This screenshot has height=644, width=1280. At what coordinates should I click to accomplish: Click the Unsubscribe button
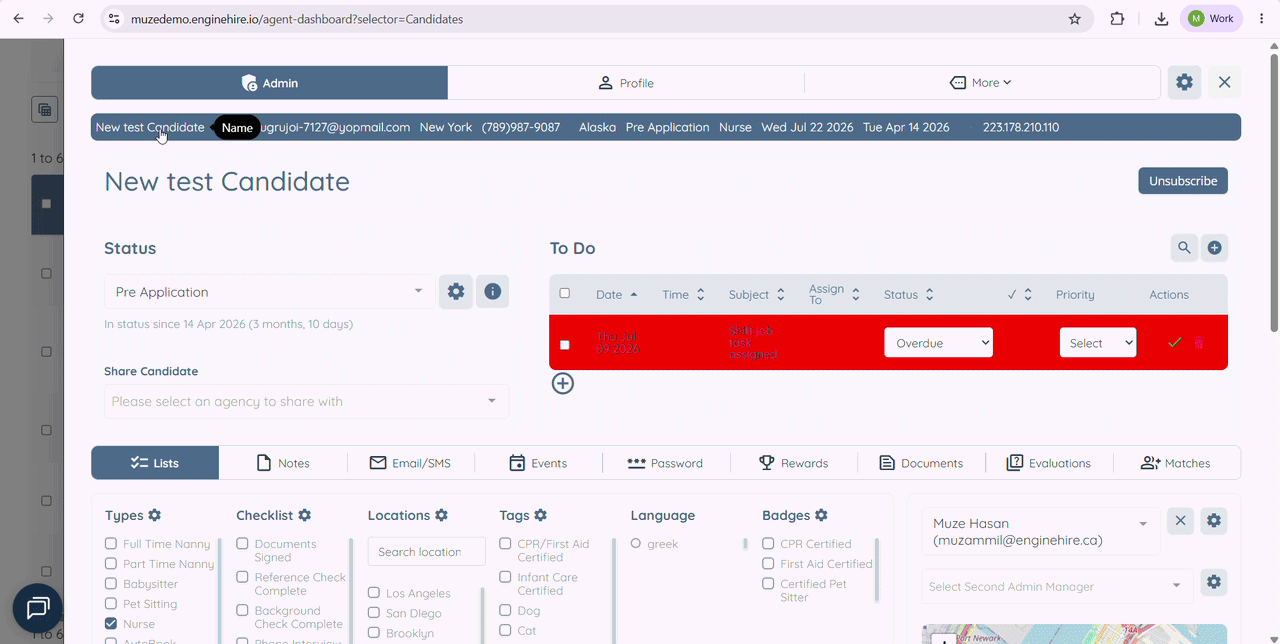click(1183, 181)
